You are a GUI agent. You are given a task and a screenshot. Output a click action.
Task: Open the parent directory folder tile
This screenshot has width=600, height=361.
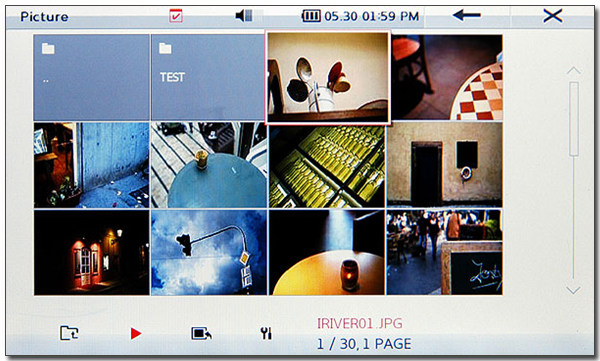91,77
